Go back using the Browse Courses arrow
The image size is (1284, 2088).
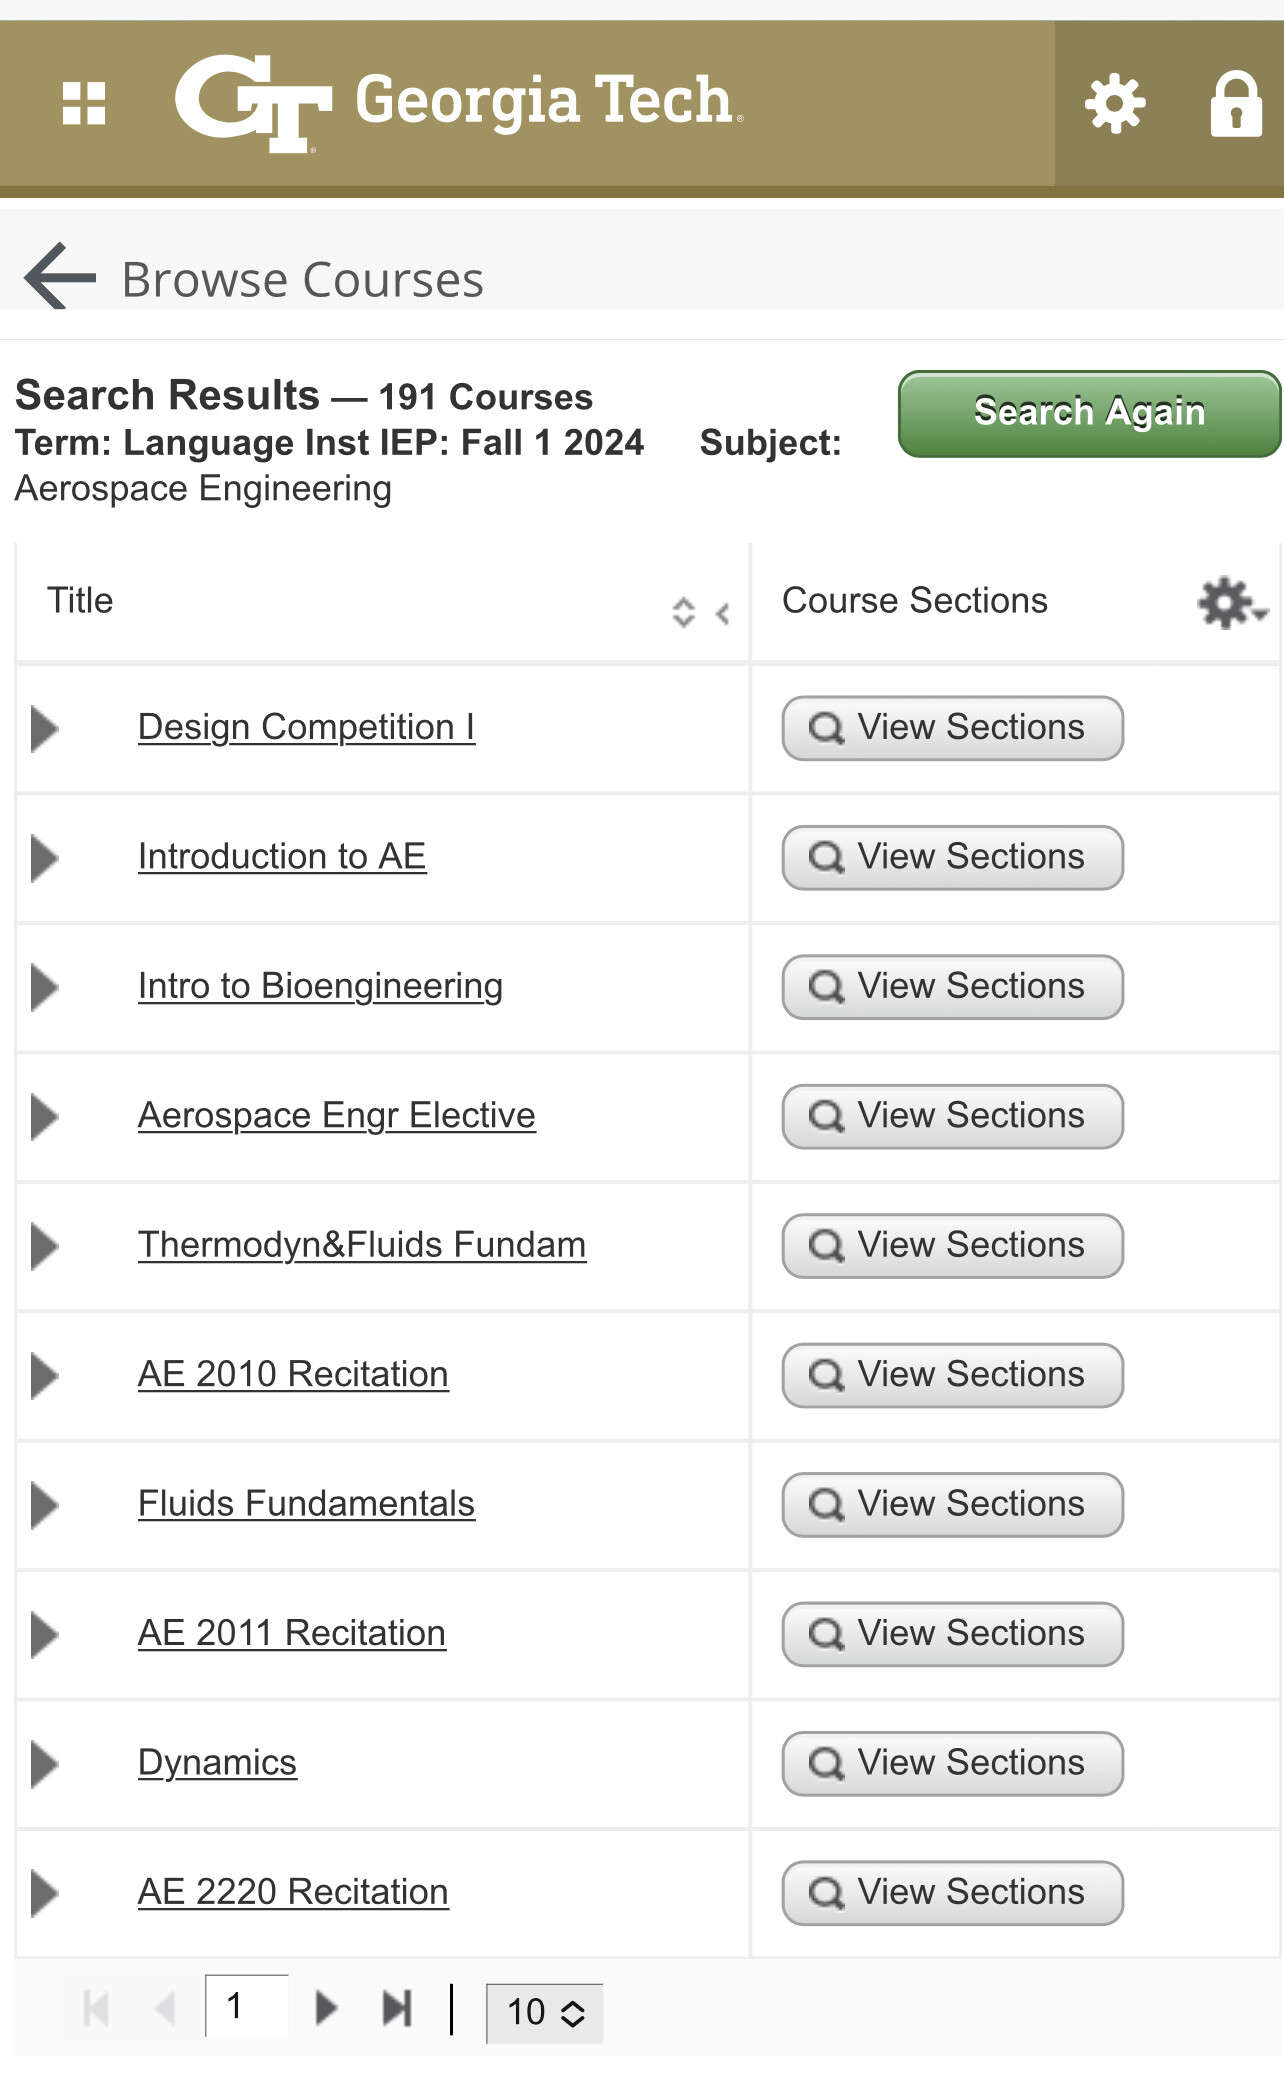pos(60,277)
